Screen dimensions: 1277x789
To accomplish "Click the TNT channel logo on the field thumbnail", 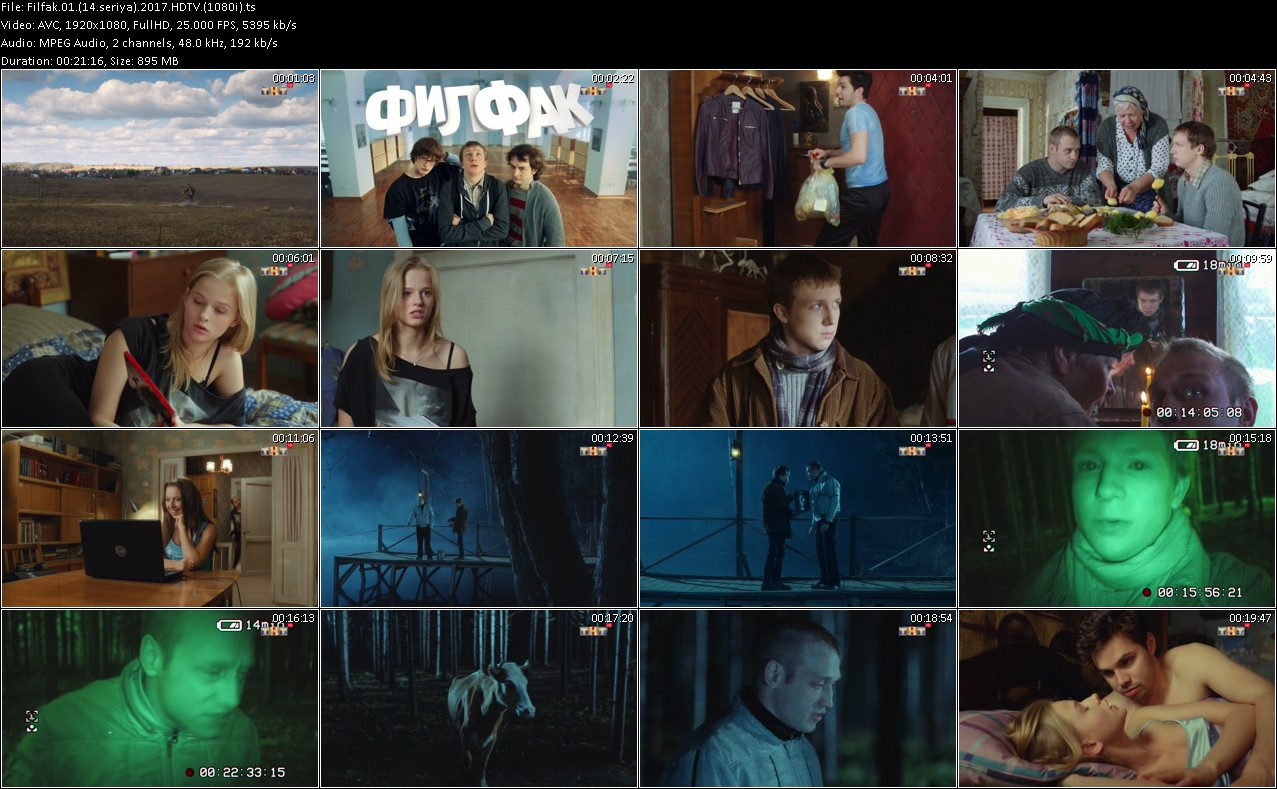I will pyautogui.click(x=273, y=91).
